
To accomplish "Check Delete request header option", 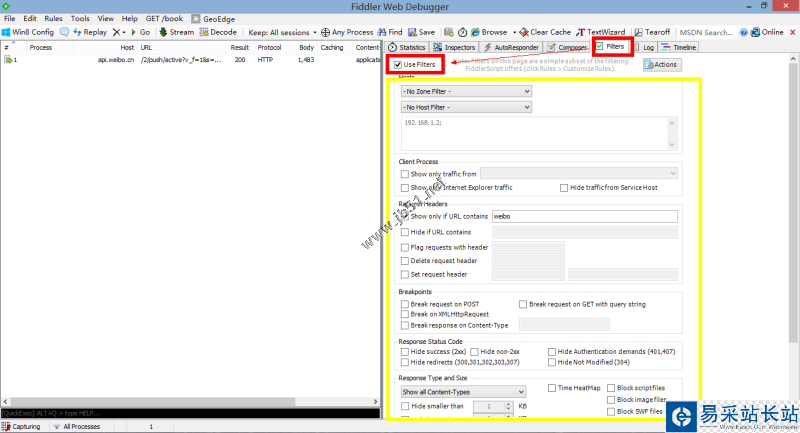I will click(x=405, y=261).
